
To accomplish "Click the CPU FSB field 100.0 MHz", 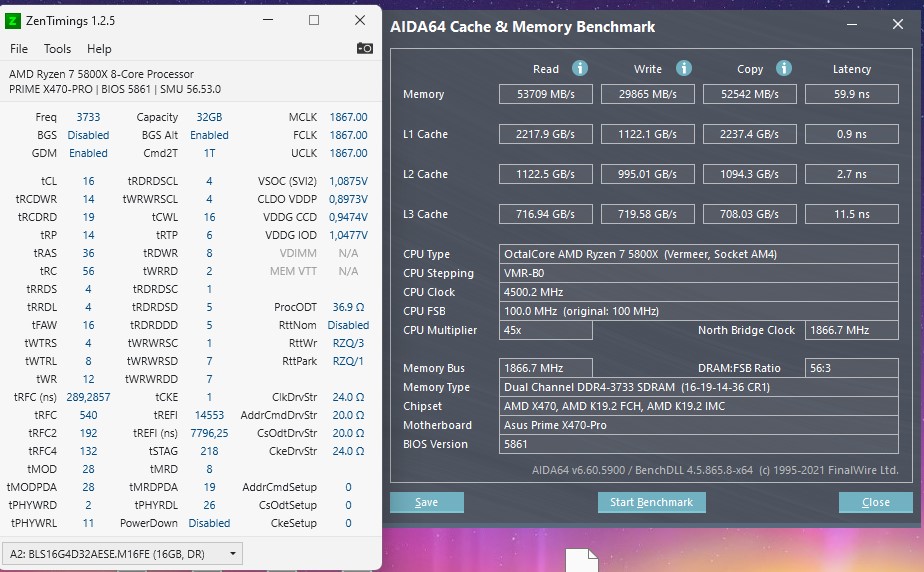I will click(x=699, y=311).
